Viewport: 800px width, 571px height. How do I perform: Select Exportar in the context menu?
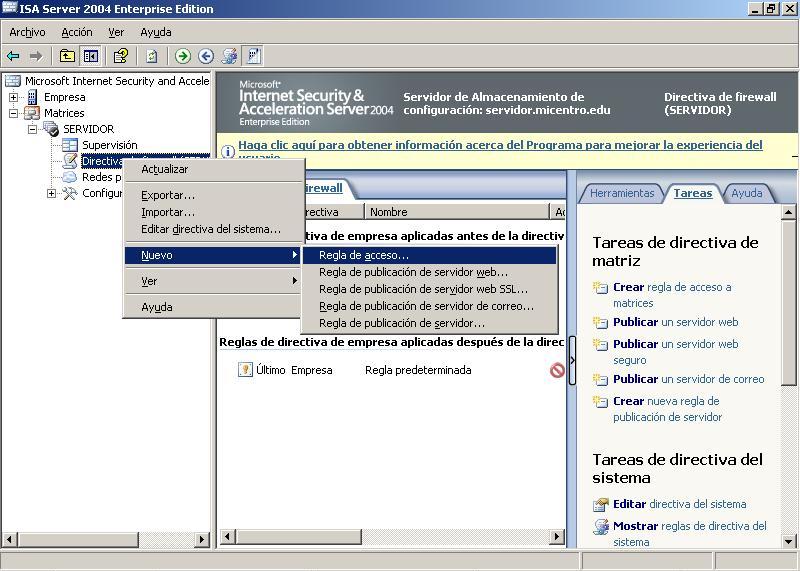(x=168, y=195)
